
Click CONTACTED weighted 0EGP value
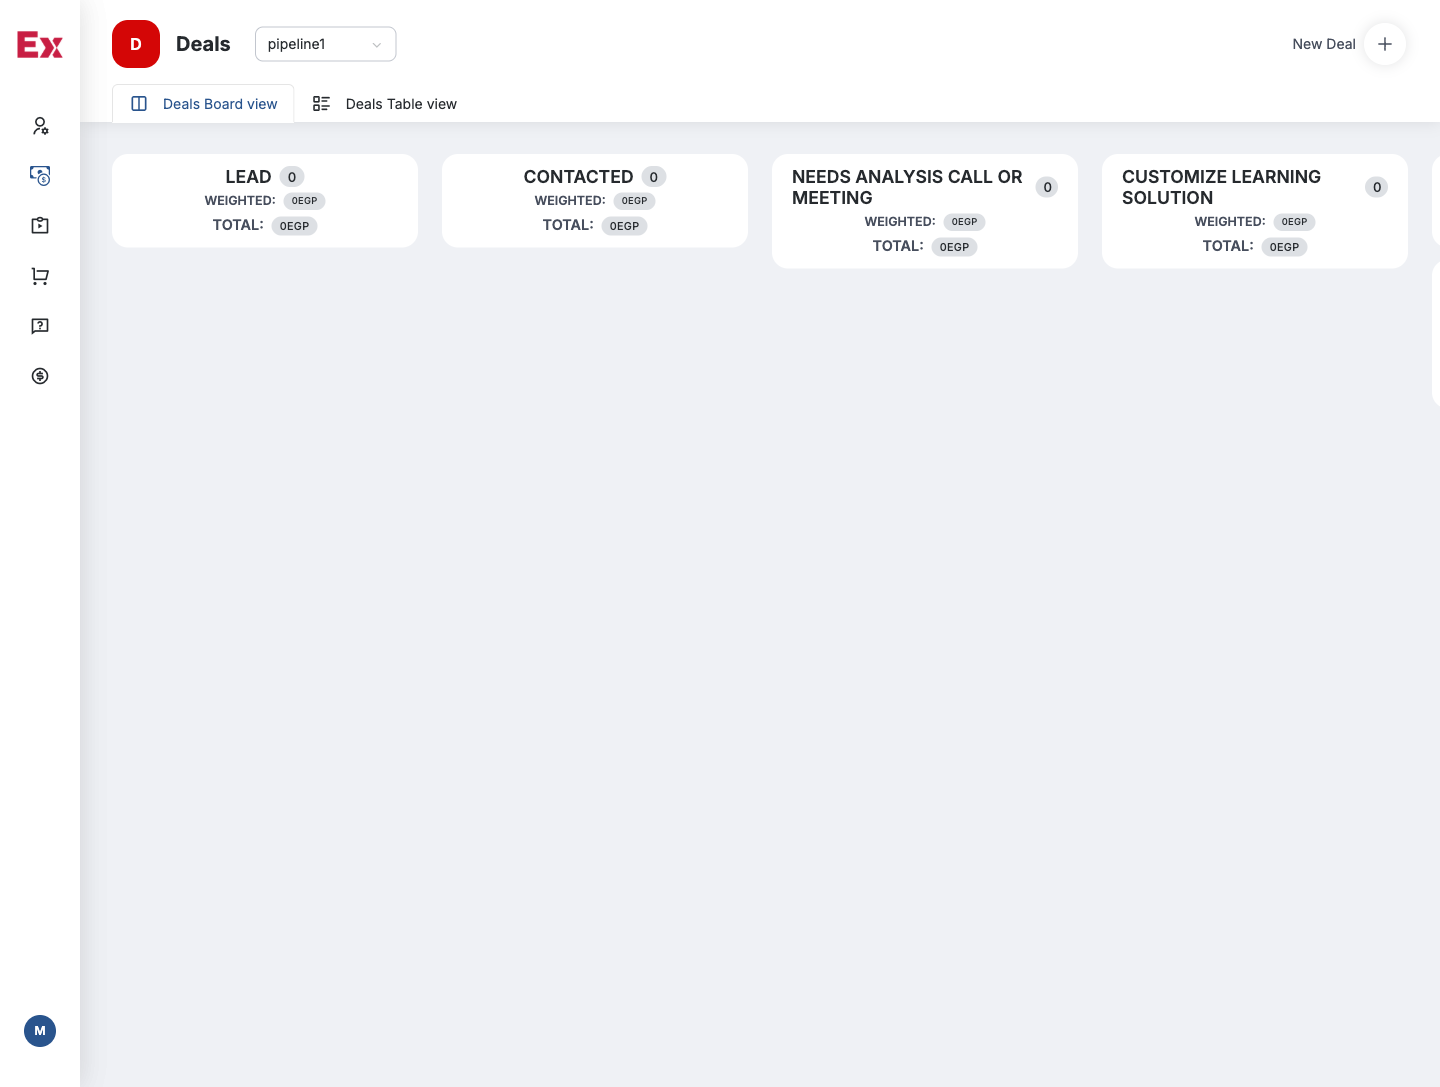point(635,201)
